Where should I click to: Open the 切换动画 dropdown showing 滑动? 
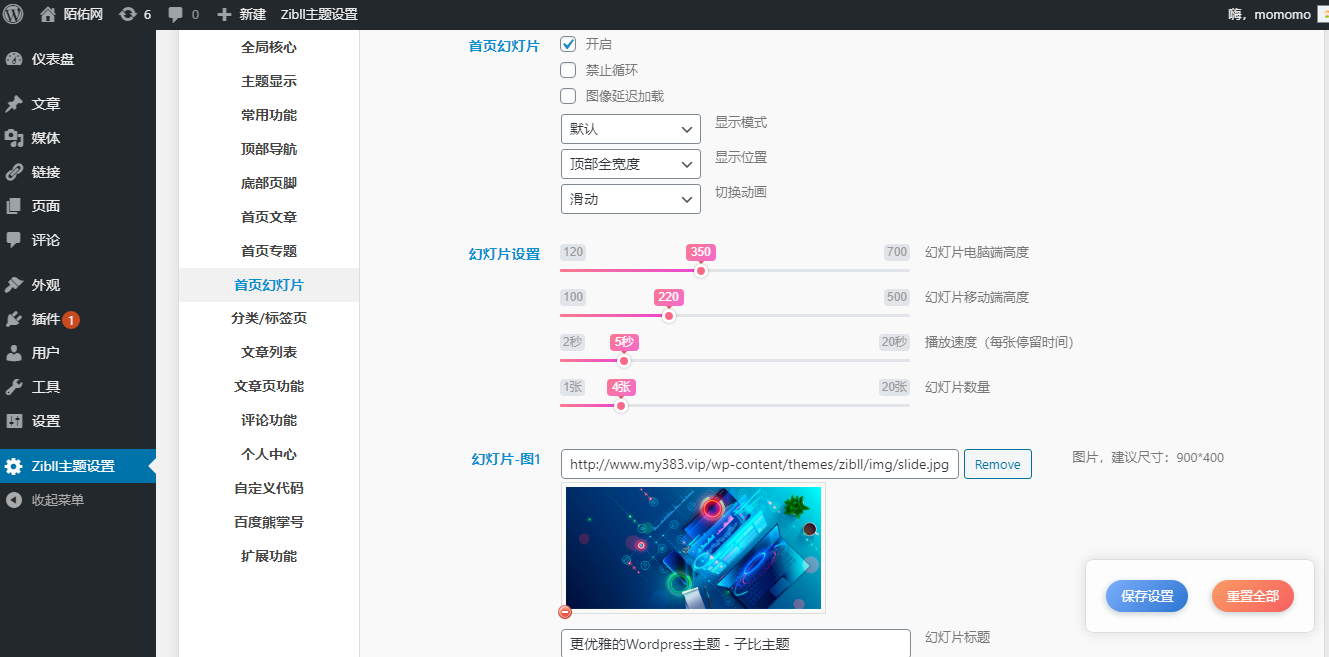pos(630,199)
